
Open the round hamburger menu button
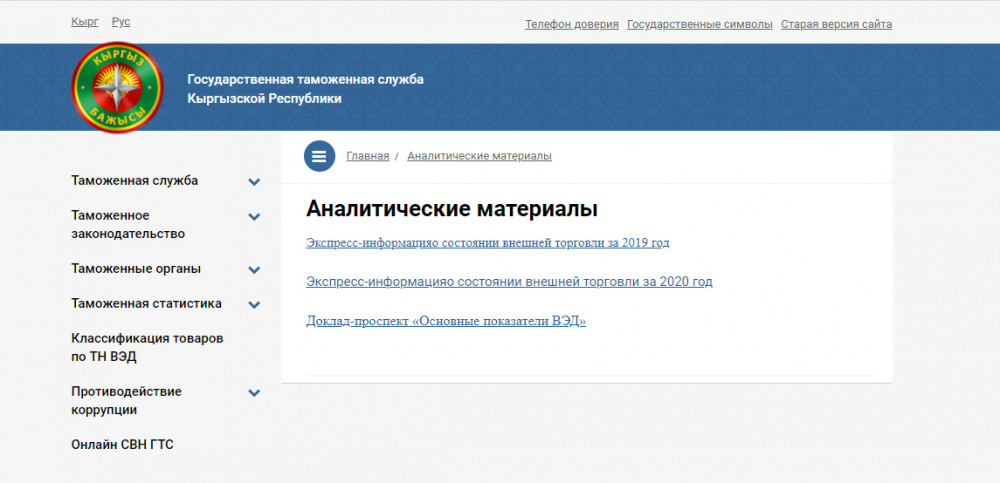(x=319, y=156)
